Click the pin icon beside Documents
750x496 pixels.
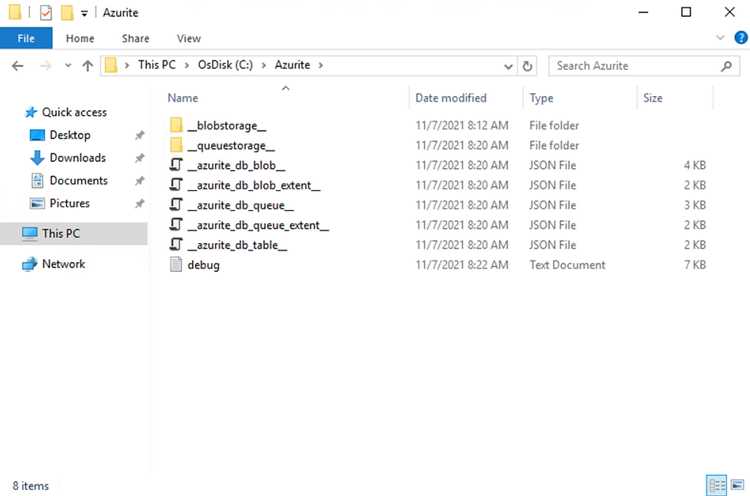coord(139,181)
